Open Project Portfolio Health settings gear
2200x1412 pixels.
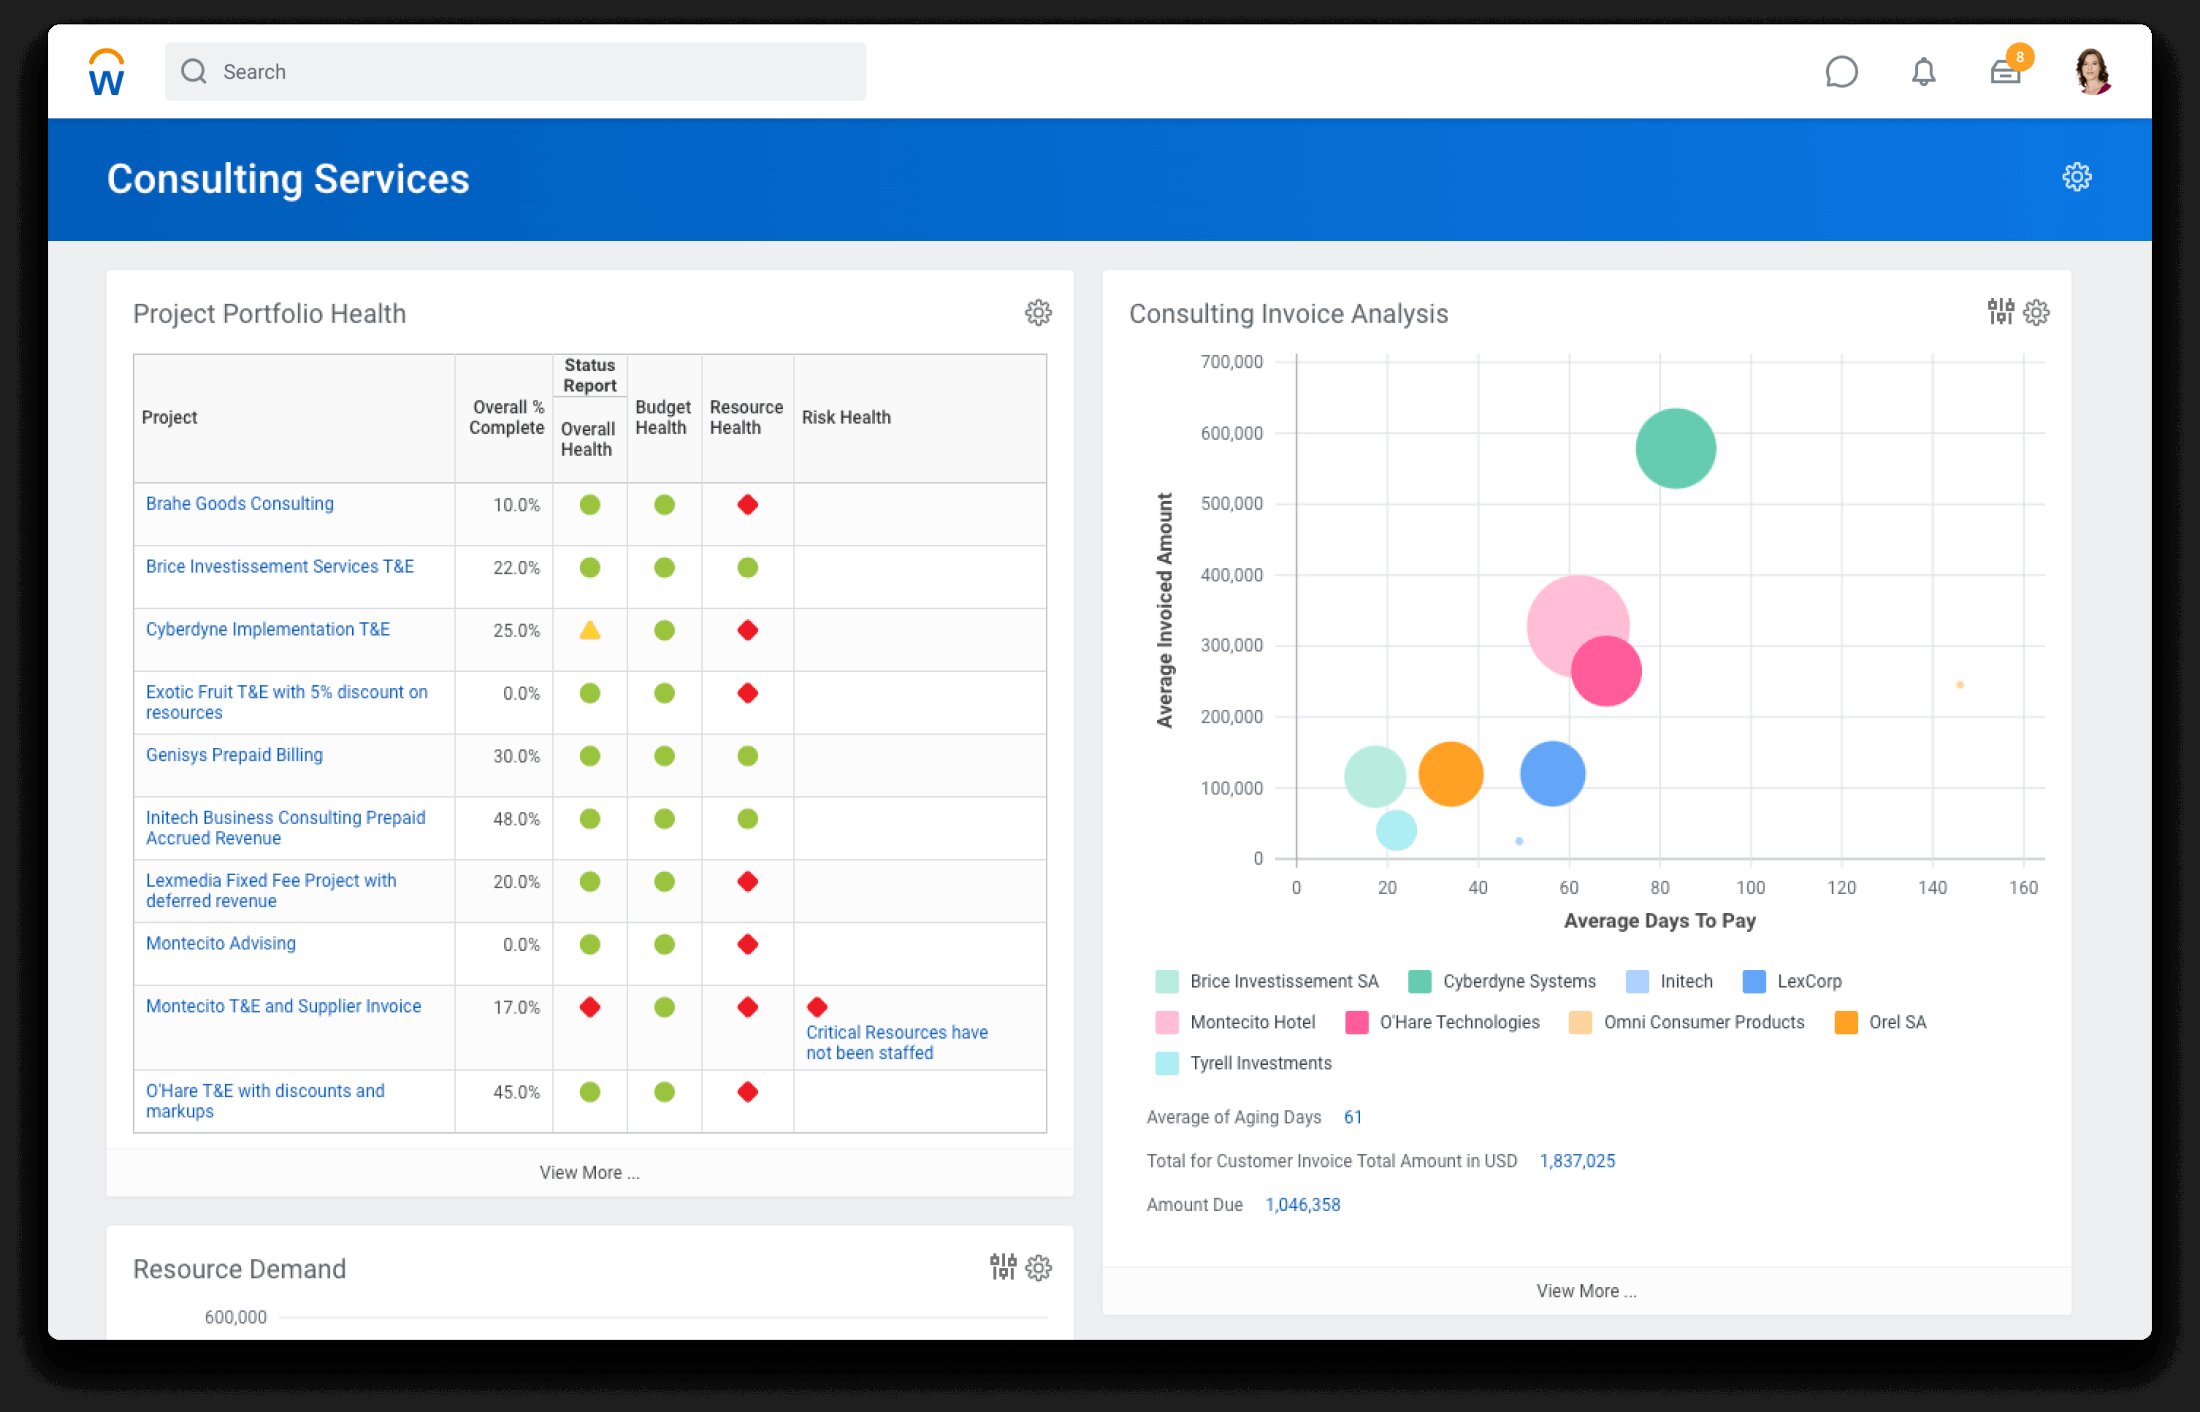1038,313
